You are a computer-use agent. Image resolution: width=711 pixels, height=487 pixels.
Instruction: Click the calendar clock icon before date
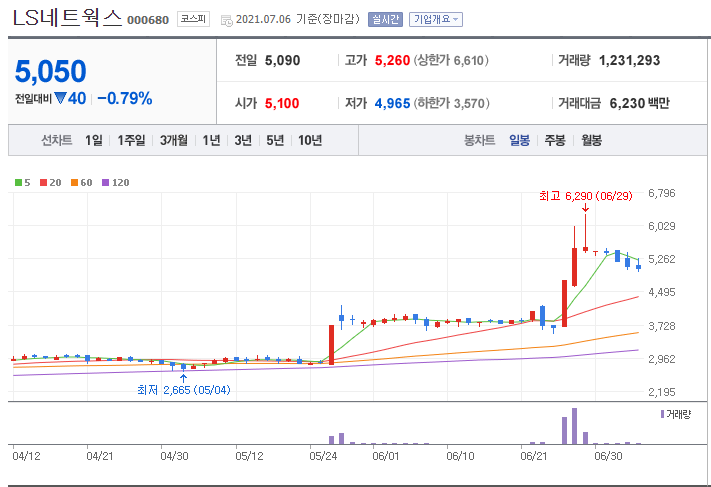tap(226, 20)
